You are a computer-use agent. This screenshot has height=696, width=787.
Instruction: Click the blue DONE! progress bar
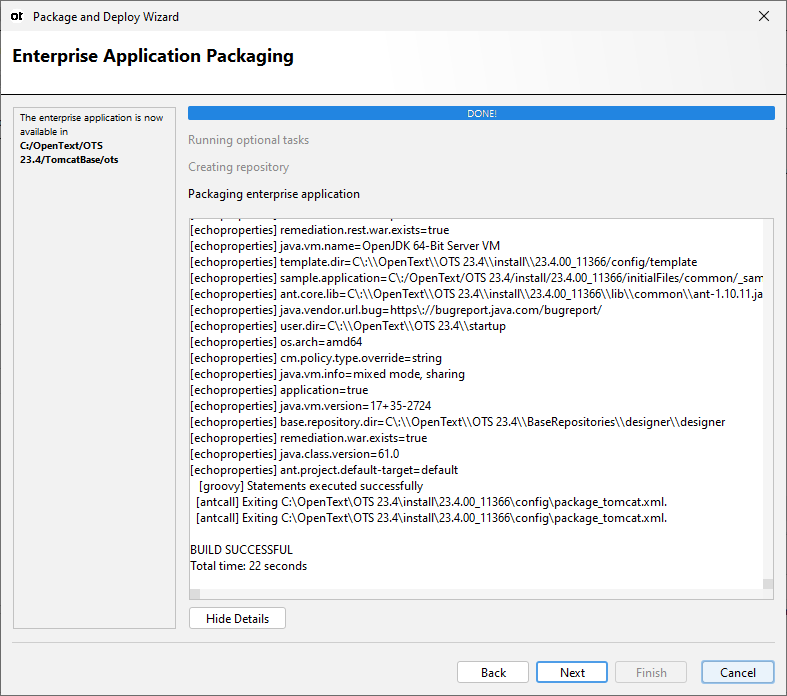tap(481, 114)
